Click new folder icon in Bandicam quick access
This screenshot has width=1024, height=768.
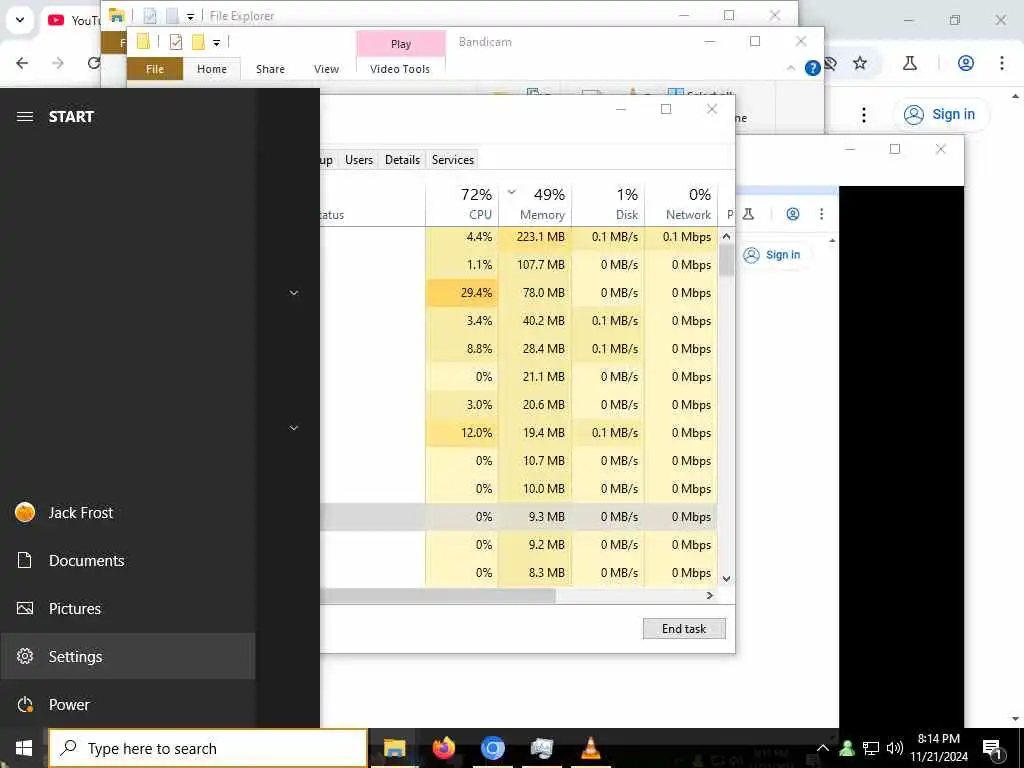click(x=198, y=42)
